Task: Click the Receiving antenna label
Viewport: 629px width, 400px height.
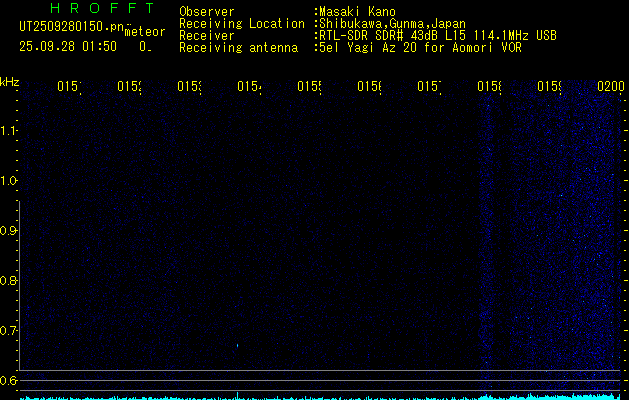Action: 238,48
